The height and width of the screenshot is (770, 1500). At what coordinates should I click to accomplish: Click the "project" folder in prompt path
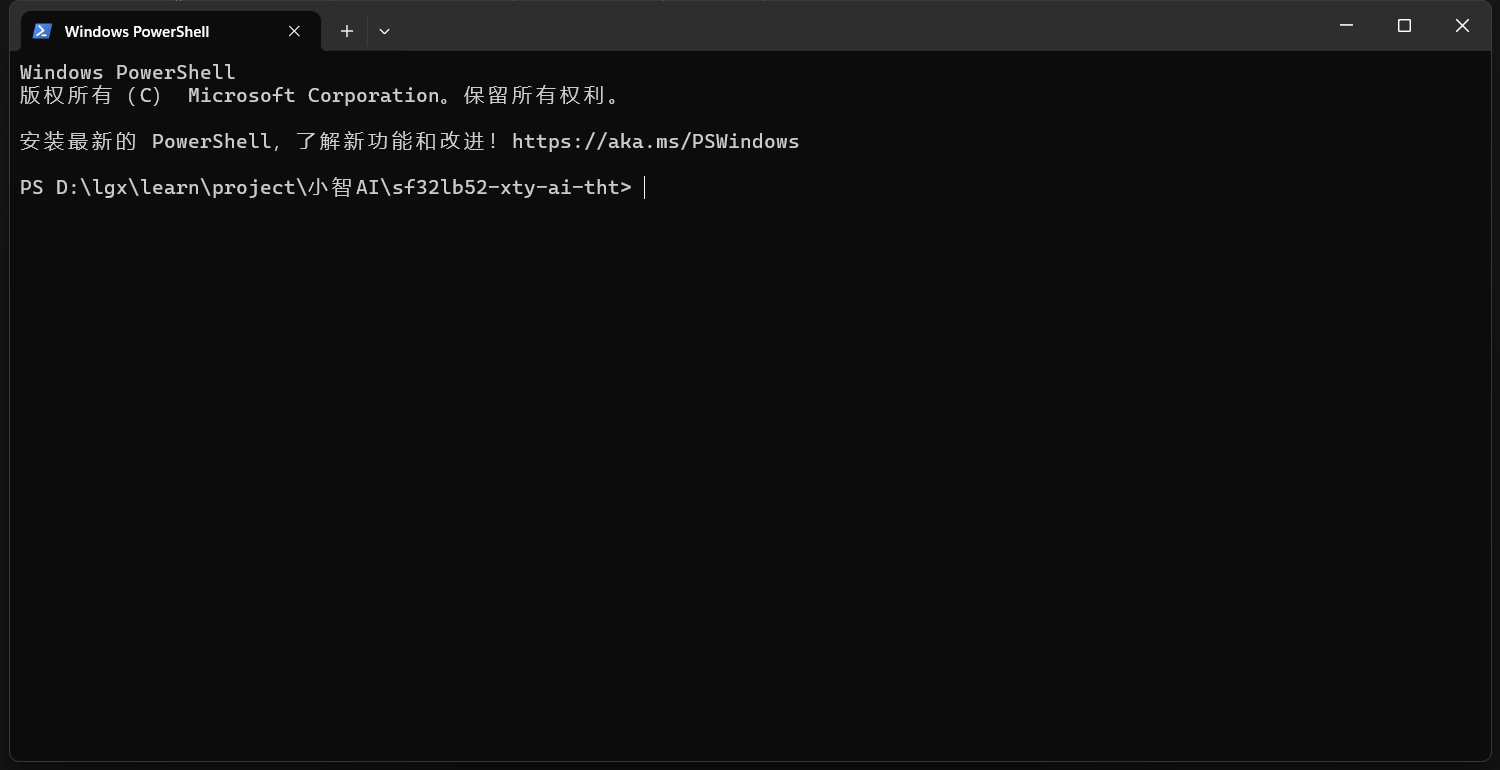254,187
